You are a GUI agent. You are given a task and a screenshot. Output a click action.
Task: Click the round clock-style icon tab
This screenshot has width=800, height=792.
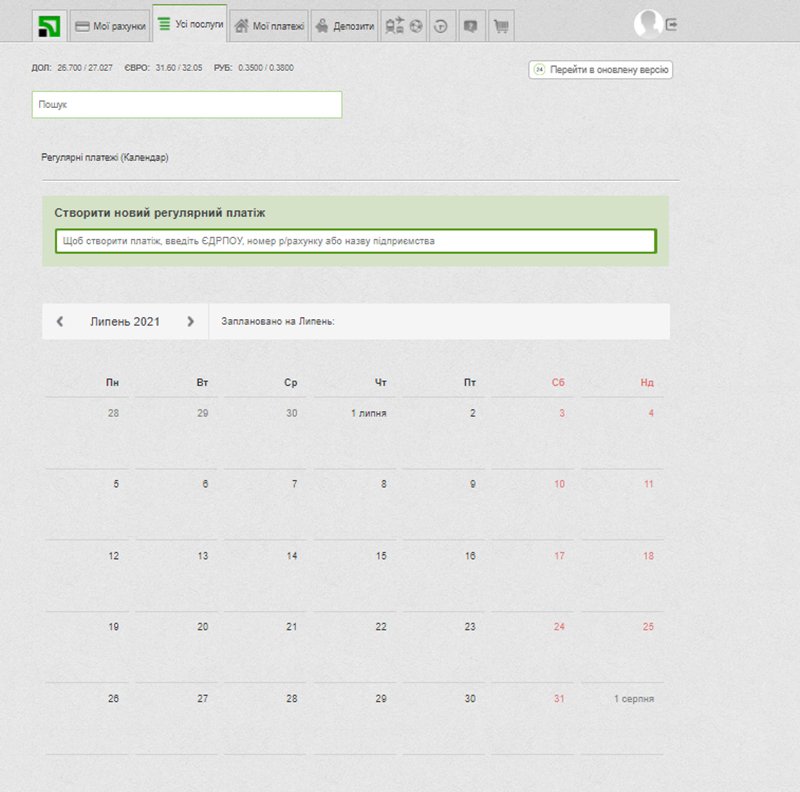(442, 26)
